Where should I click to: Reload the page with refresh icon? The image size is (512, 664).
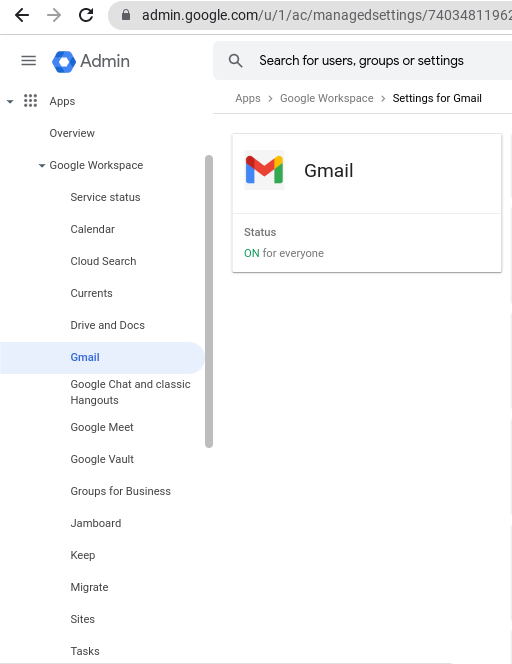[86, 15]
